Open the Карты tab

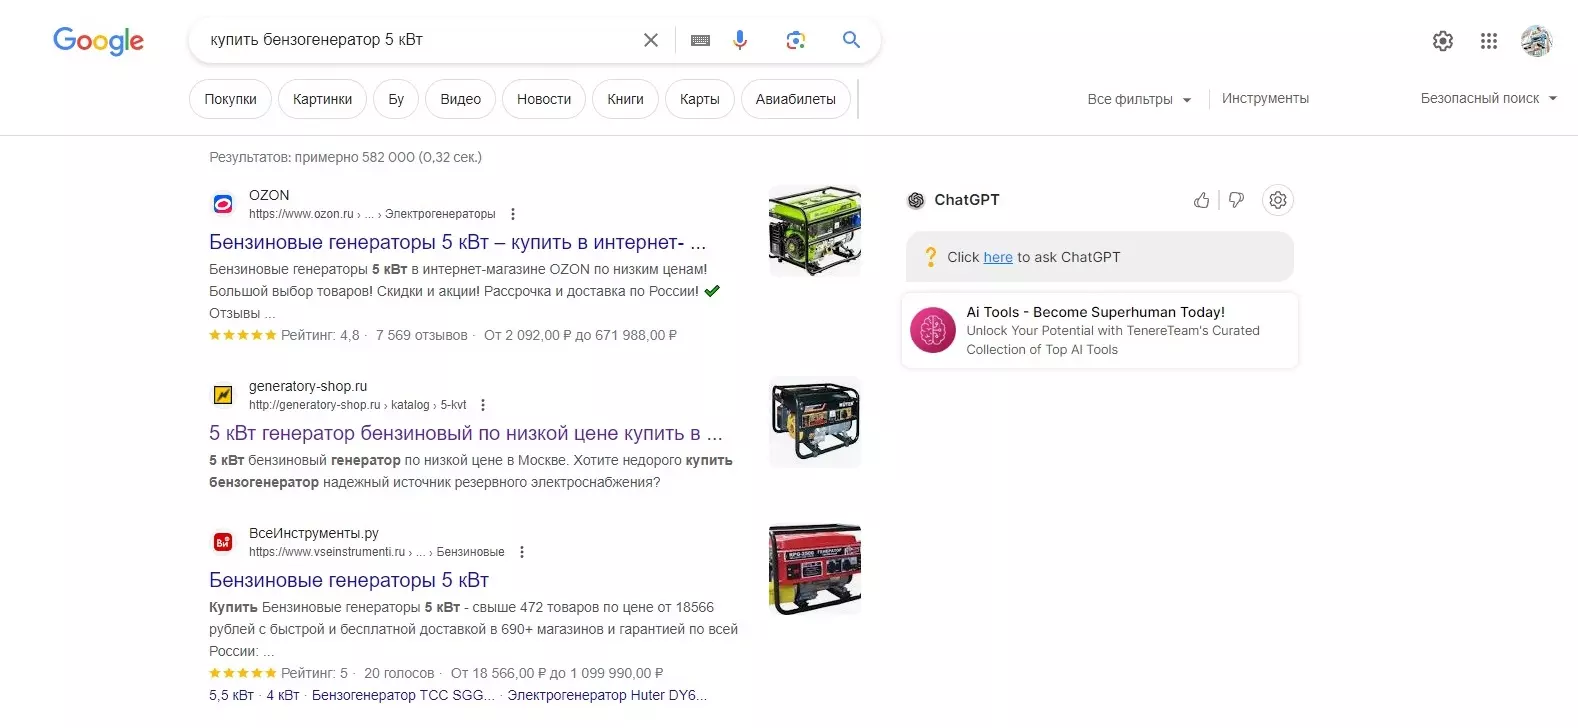(700, 99)
